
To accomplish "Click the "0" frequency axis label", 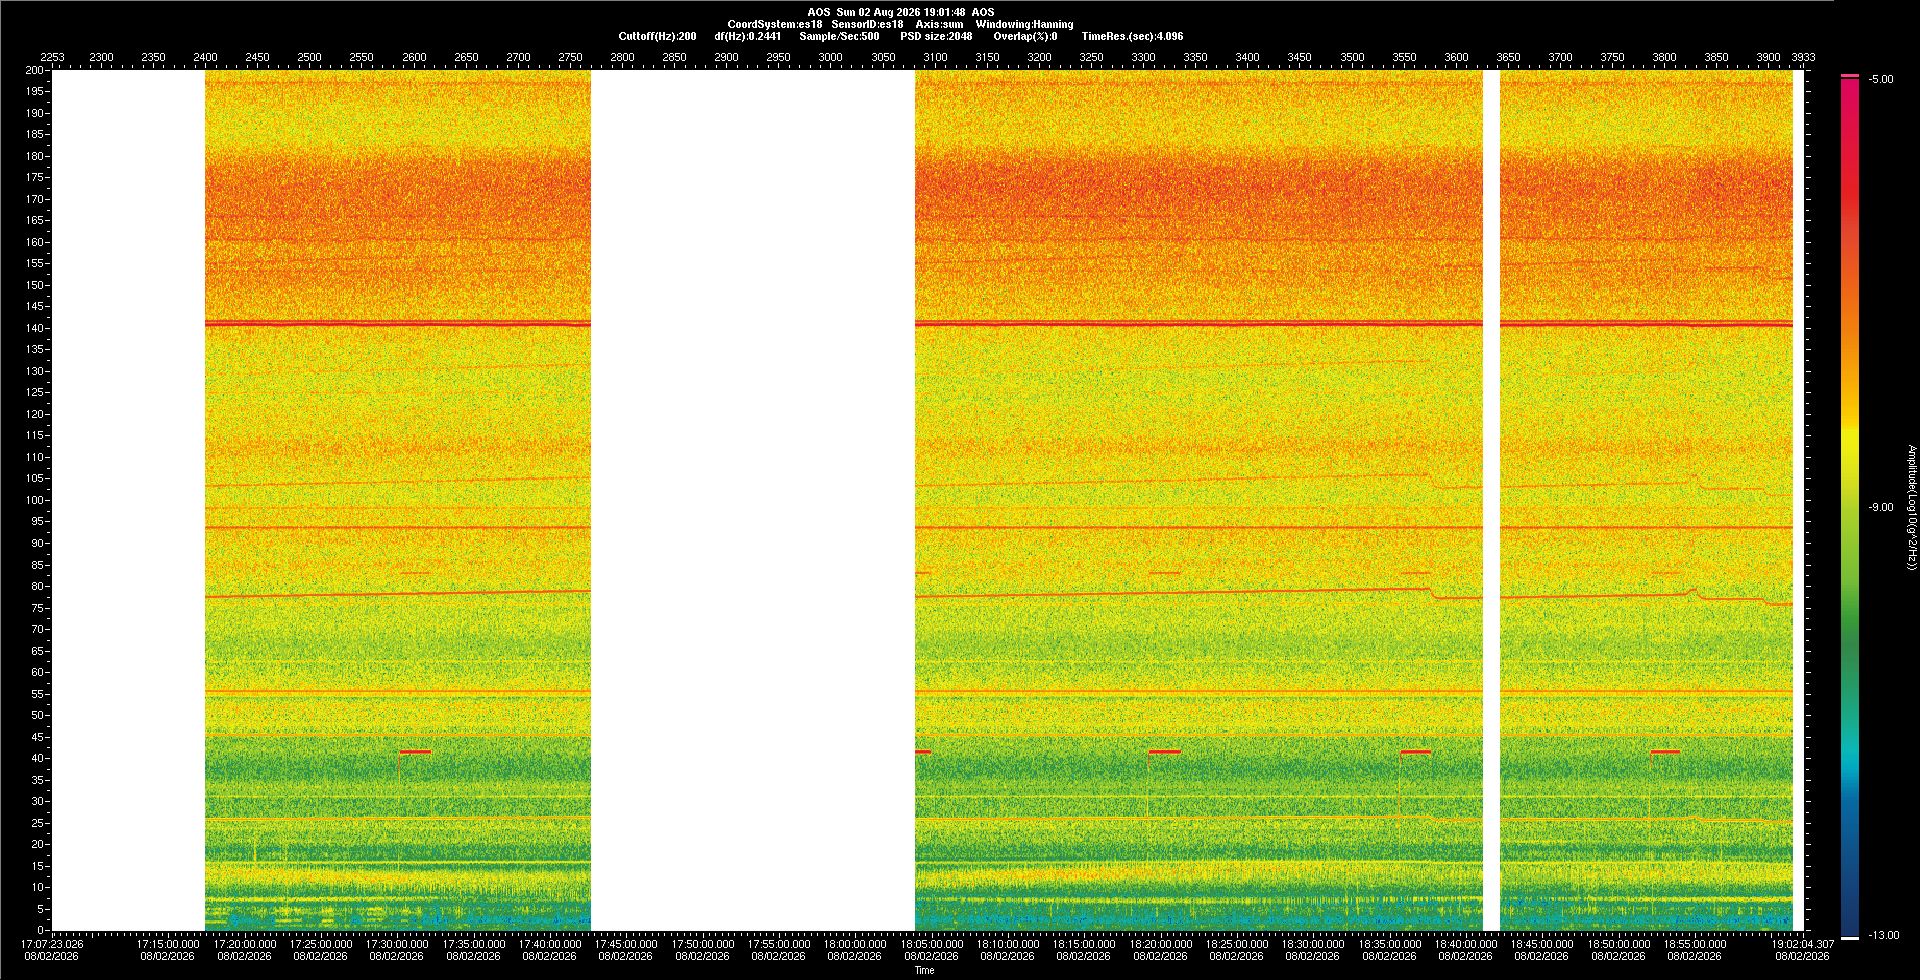I will pos(41,930).
